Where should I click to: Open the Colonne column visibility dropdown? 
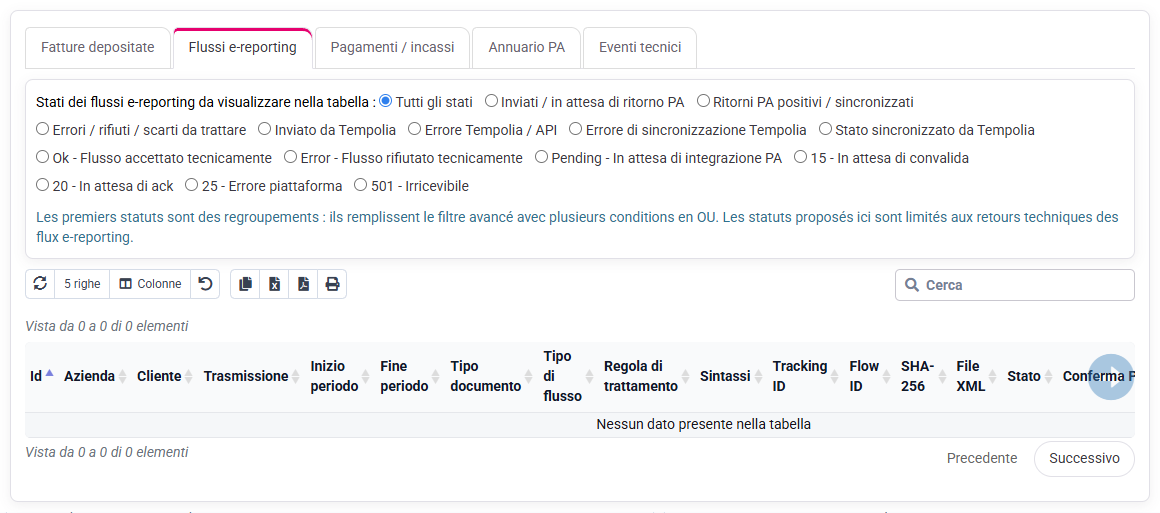pos(150,284)
